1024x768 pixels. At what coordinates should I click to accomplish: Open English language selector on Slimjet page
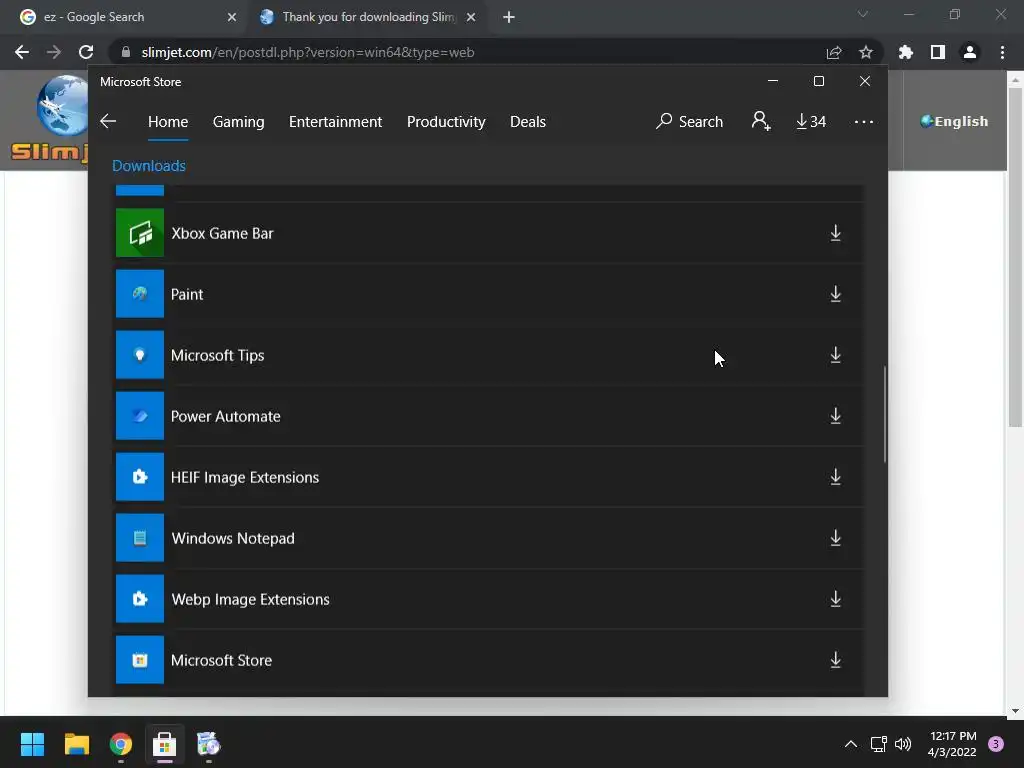click(954, 121)
